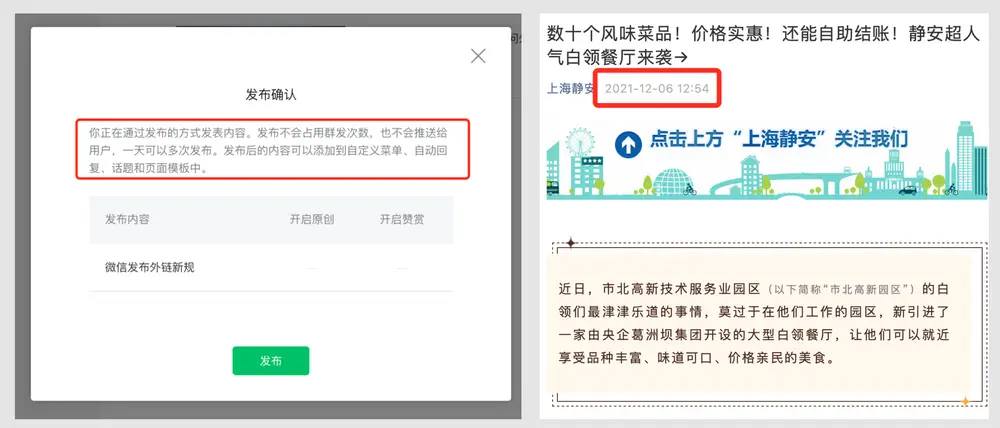
Task: Click the orange star ornament at frame bottom
Action: coord(965,402)
